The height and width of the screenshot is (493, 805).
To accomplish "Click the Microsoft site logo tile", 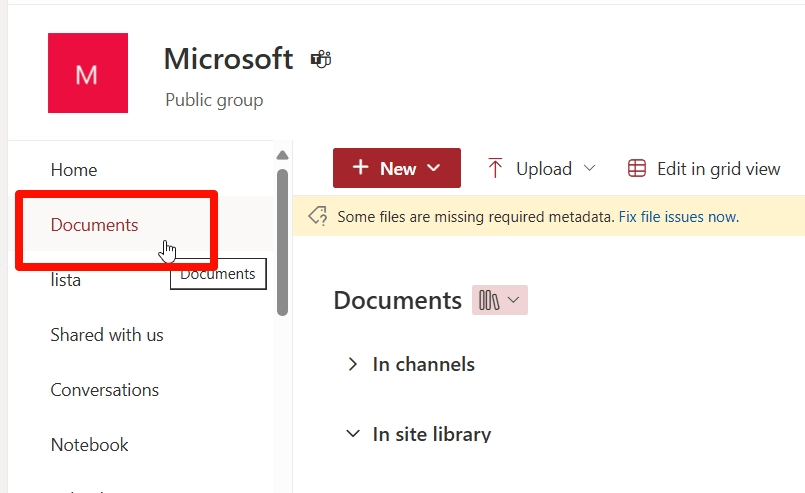I will [x=88, y=73].
